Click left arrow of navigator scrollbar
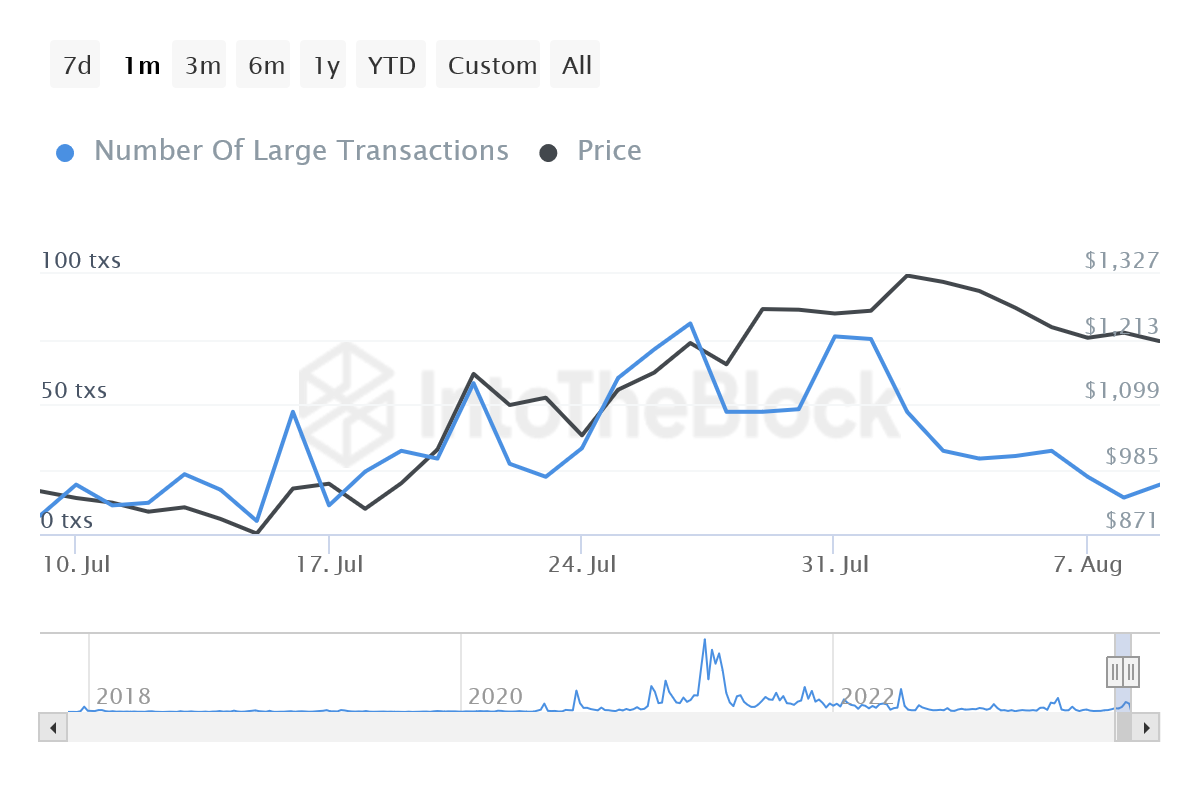The width and height of the screenshot is (1200, 800). [52, 727]
